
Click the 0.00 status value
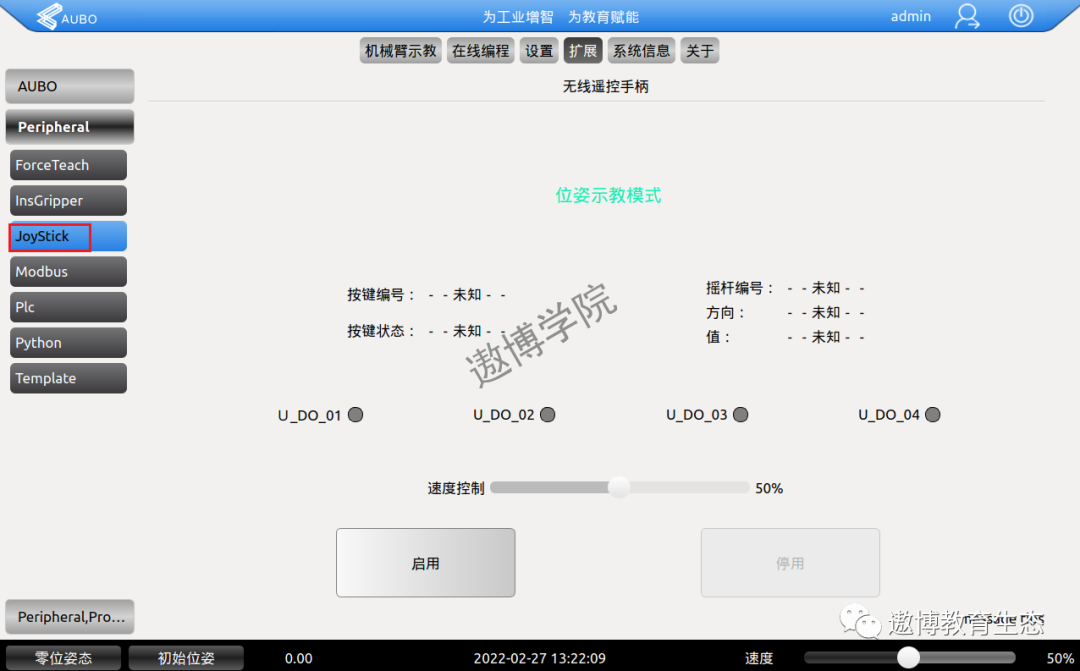[298, 659]
